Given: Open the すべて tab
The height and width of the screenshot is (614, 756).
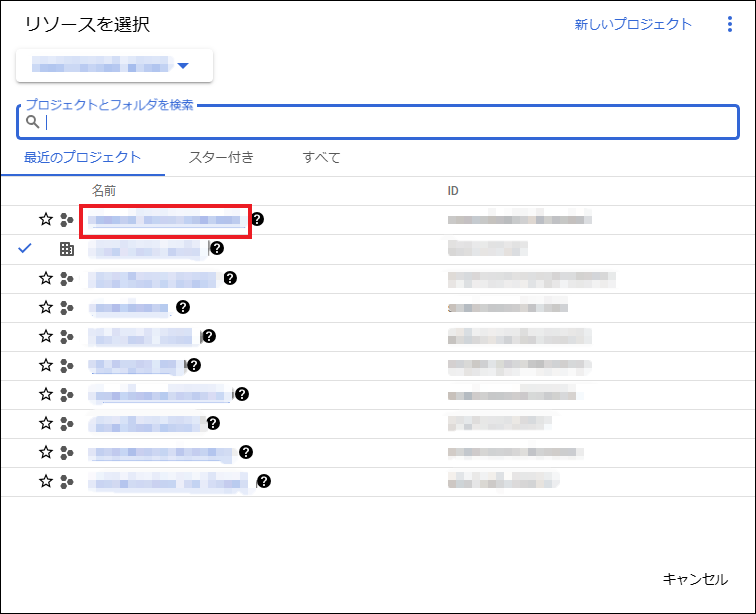Looking at the screenshot, I should click(321, 157).
